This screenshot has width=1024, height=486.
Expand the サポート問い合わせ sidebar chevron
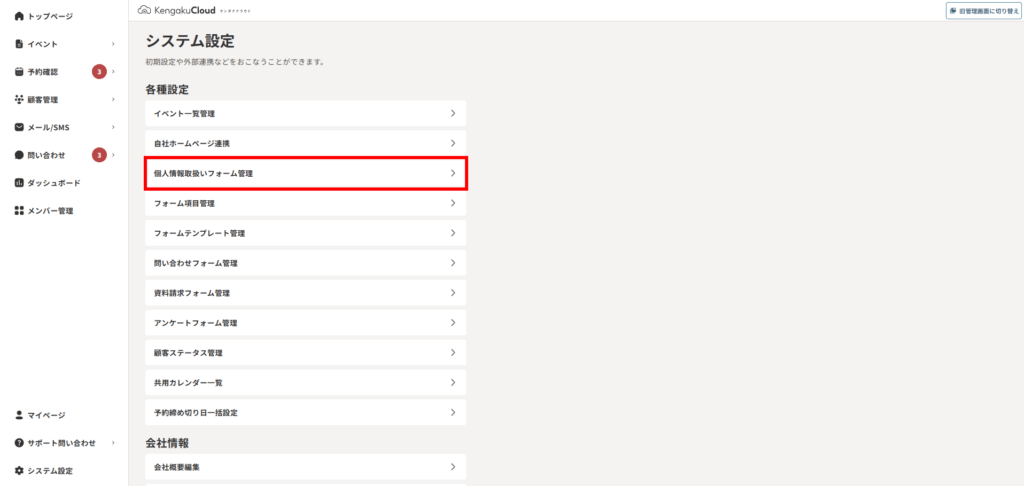pyautogui.click(x=113, y=443)
